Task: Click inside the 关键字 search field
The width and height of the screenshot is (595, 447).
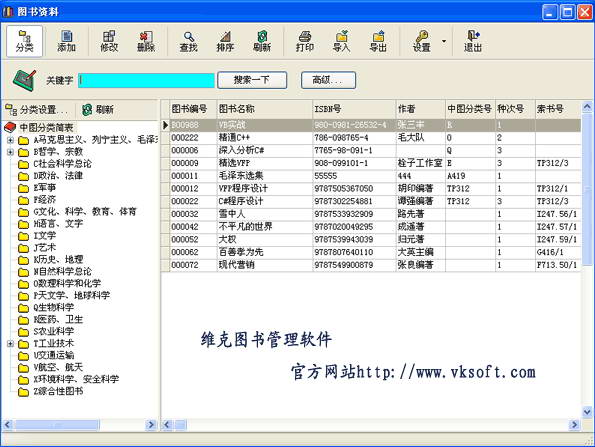Action: (146, 80)
